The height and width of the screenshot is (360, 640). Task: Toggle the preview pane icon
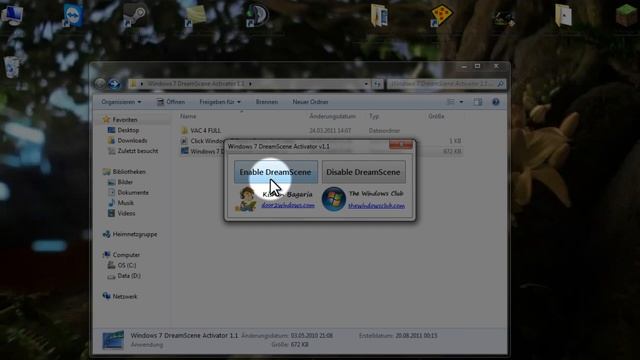coord(478,102)
